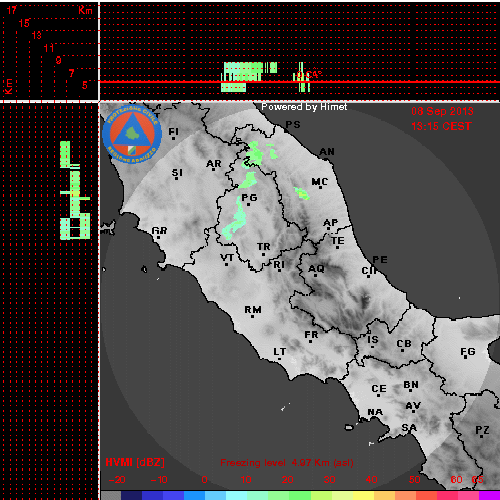Click the 'GR' city label on the map
Viewport: 500px width, 500px height.
click(x=159, y=231)
